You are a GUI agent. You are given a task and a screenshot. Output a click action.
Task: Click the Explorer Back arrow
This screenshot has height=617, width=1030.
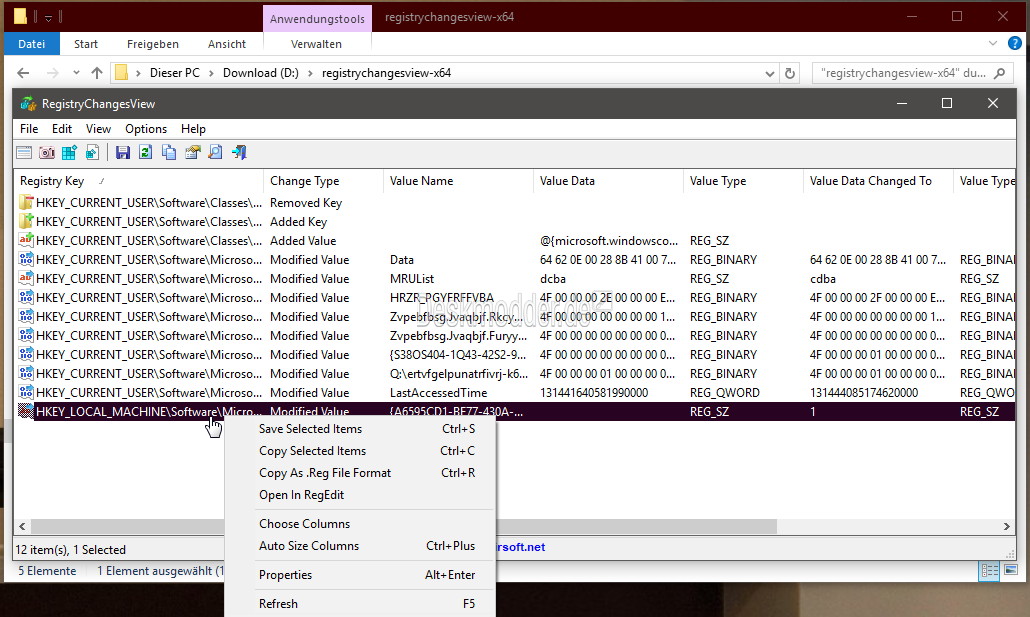click(x=23, y=73)
